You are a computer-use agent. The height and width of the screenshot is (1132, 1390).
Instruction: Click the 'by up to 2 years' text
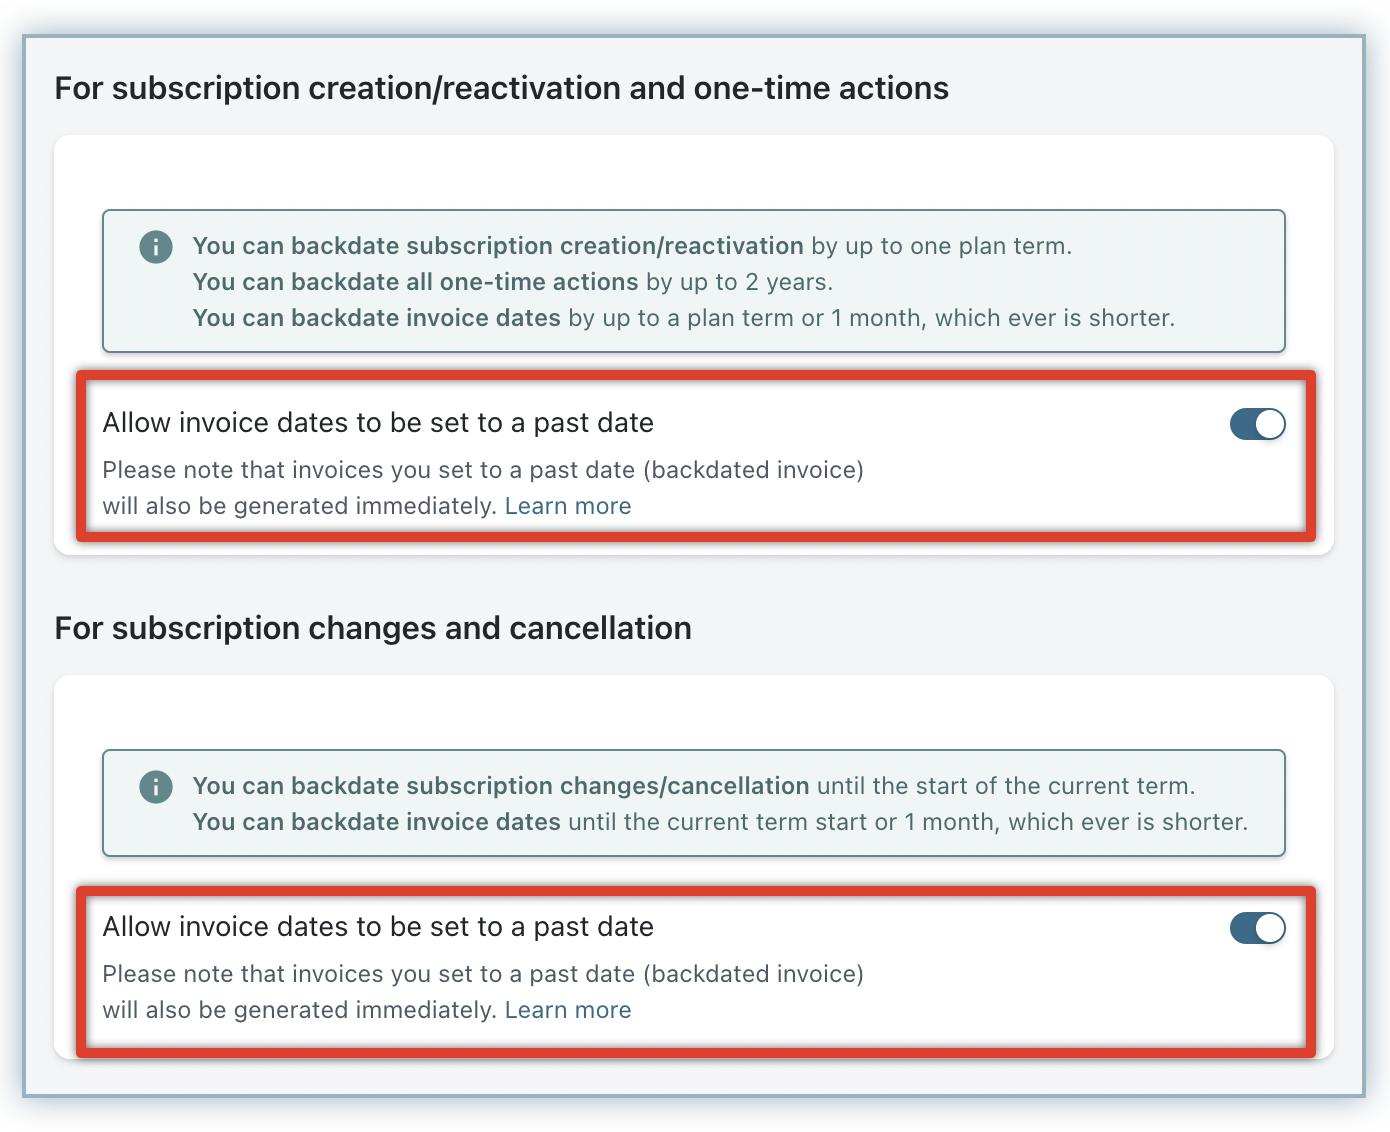[x=739, y=282]
